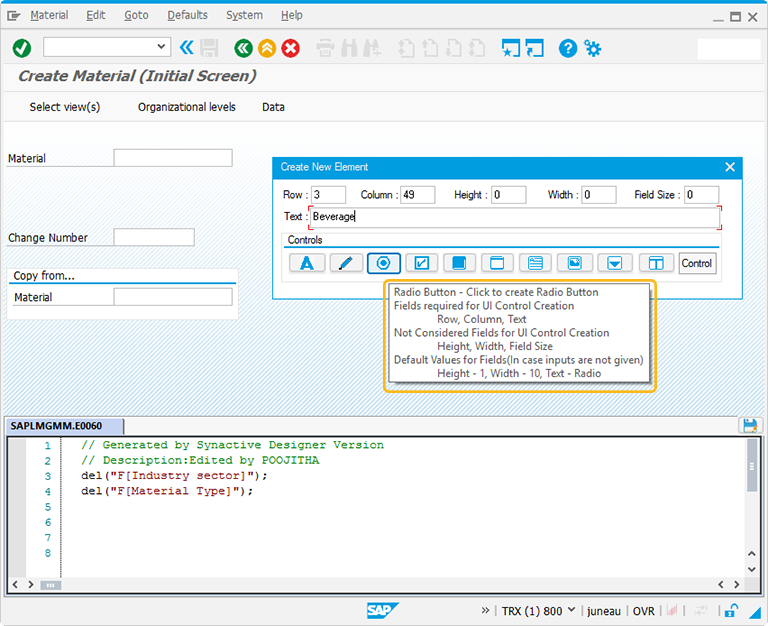Select the Image control icon
Image resolution: width=768 pixels, height=626 pixels.
(x=575, y=263)
